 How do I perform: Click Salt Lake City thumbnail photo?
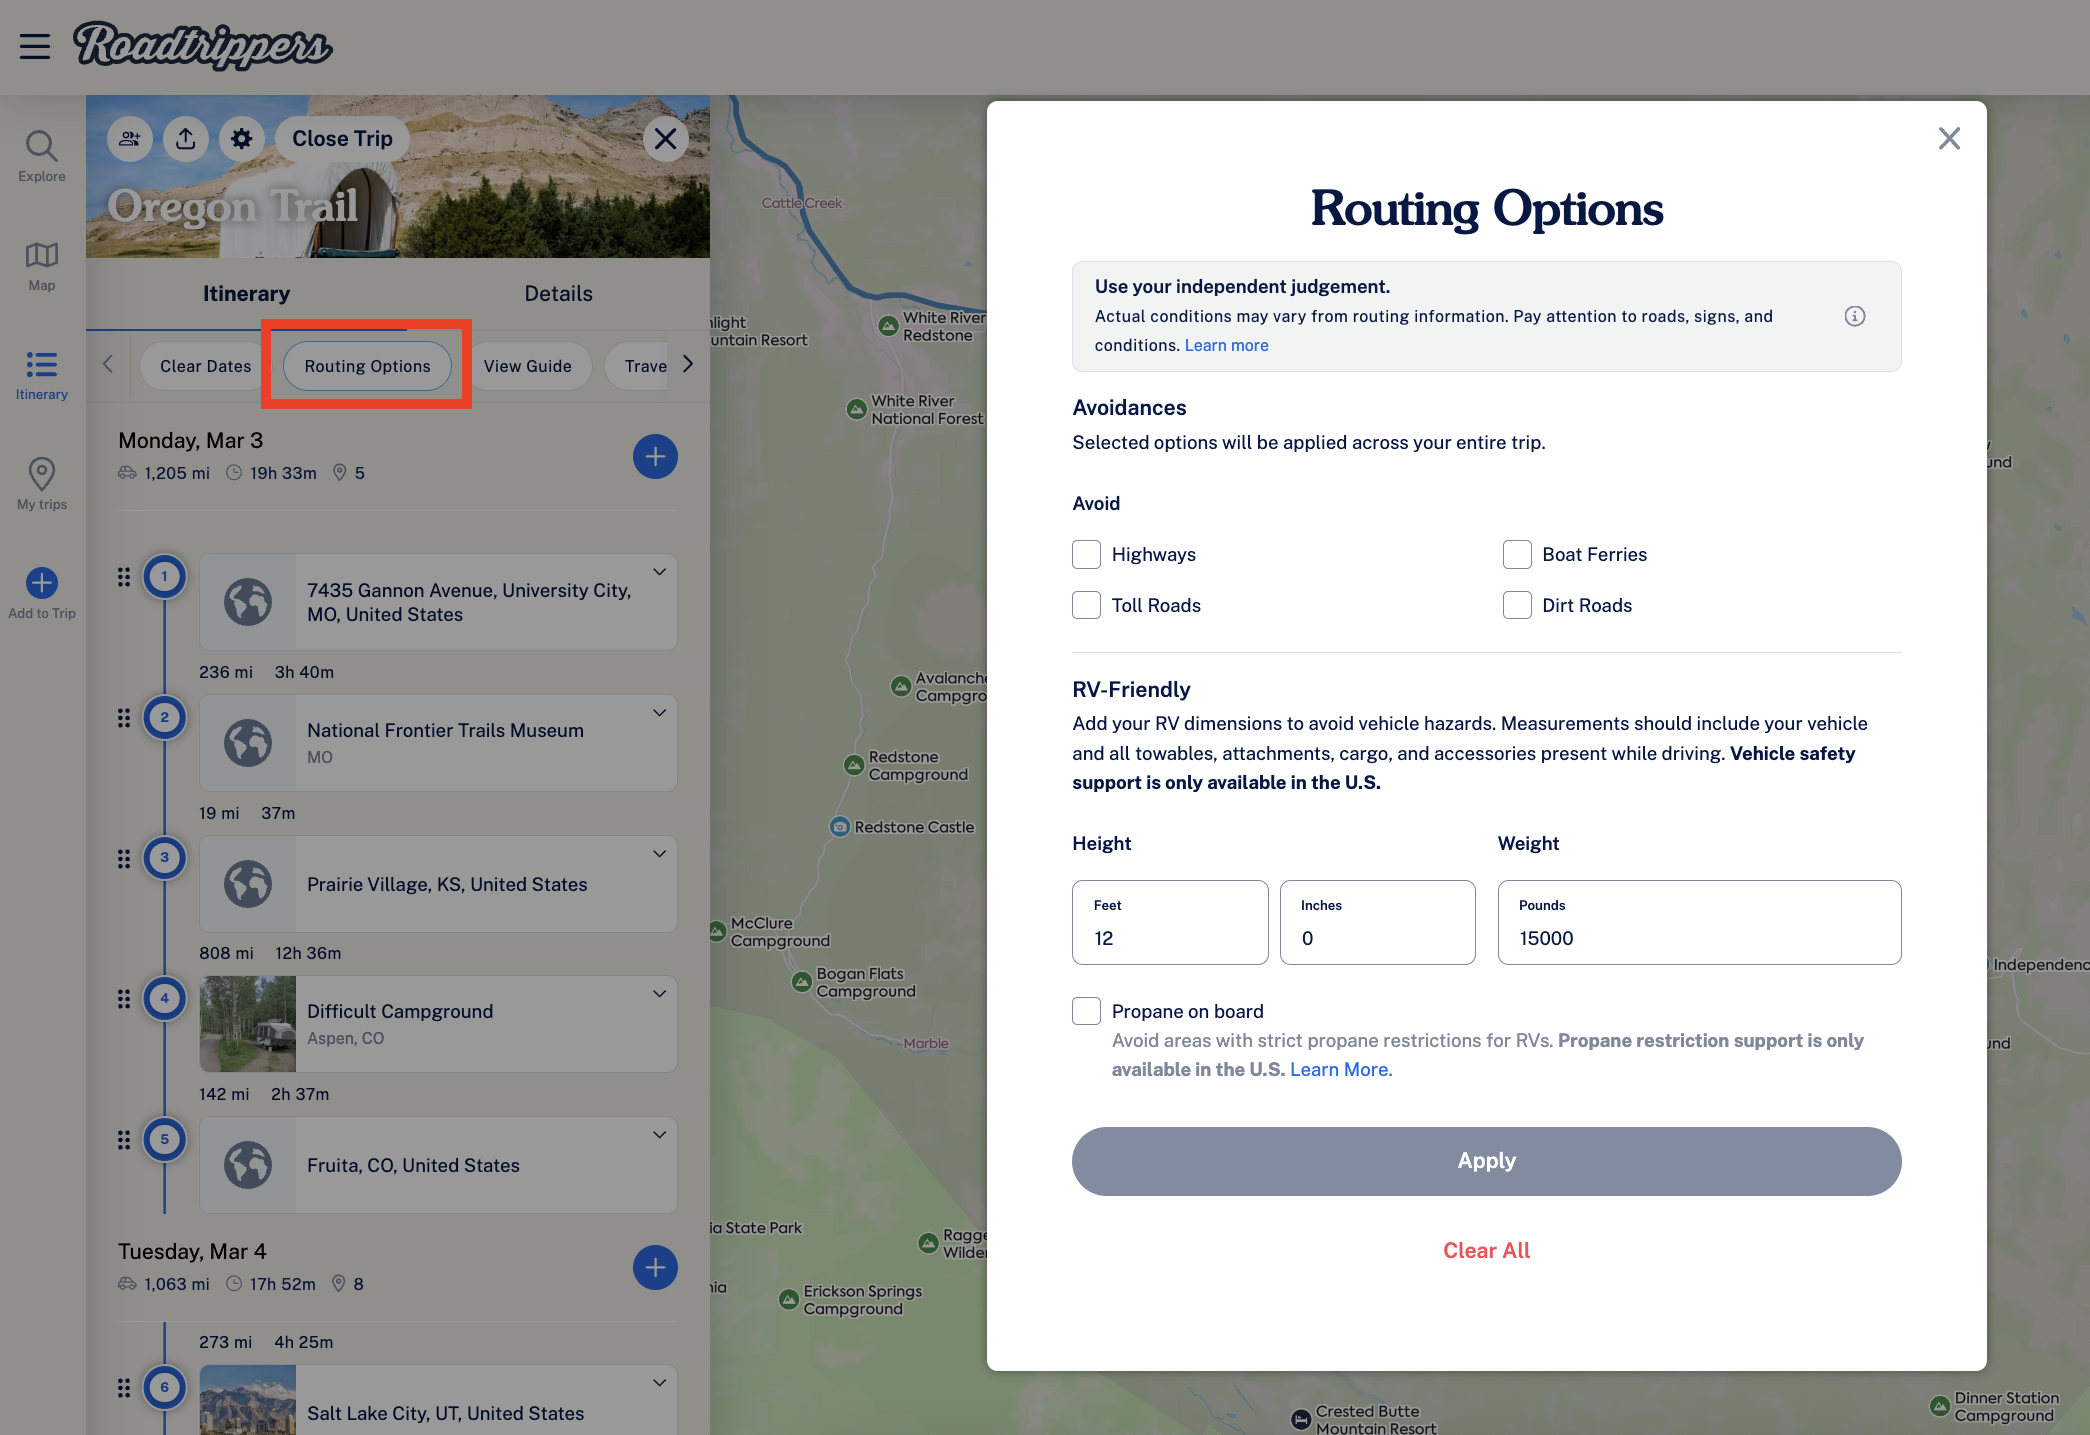pos(248,1401)
